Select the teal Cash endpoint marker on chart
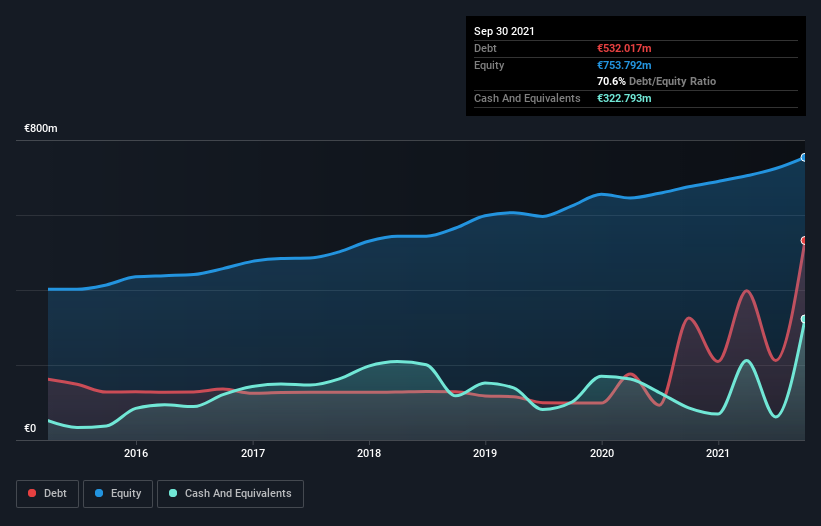Screen dimensions: 821x526 tap(804, 319)
